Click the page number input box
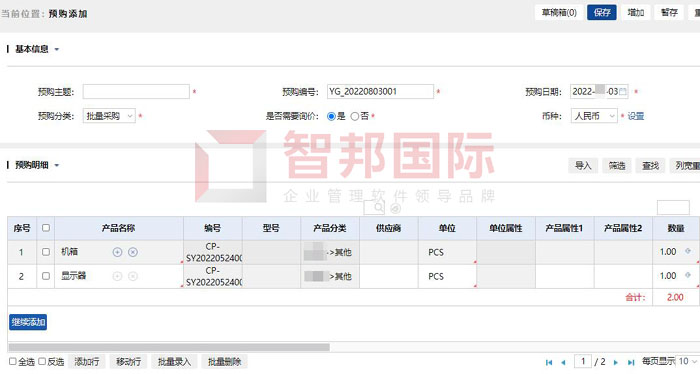700x374 pixels. click(583, 361)
